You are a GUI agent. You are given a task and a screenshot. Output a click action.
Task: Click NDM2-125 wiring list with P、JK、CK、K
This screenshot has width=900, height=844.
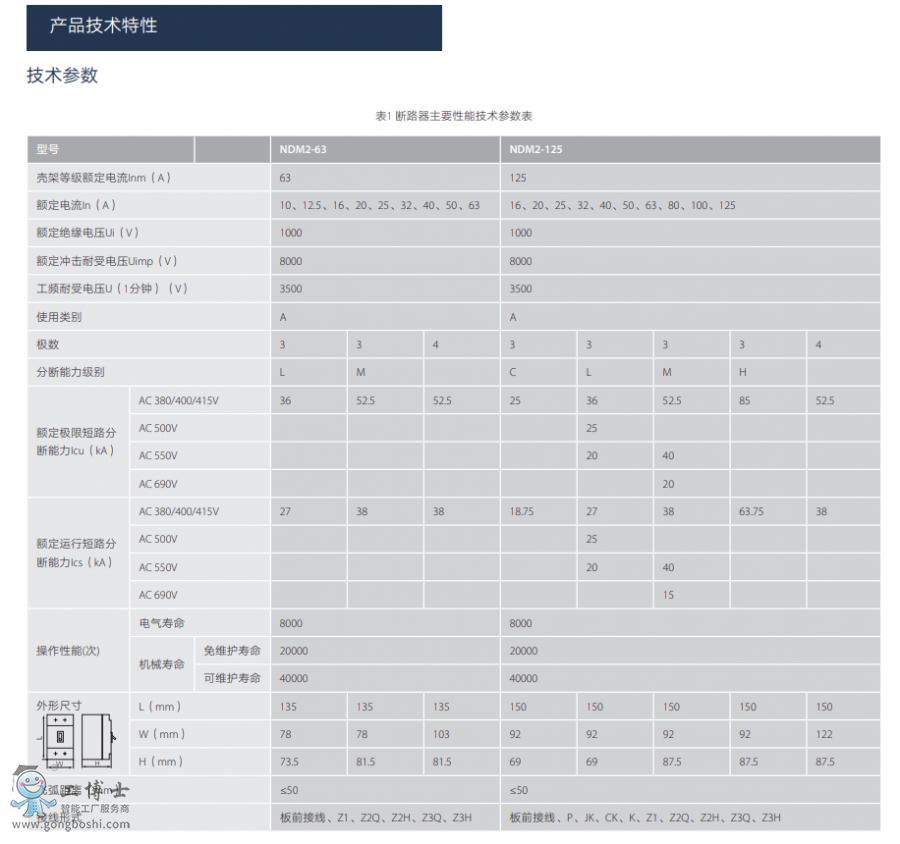point(645,817)
